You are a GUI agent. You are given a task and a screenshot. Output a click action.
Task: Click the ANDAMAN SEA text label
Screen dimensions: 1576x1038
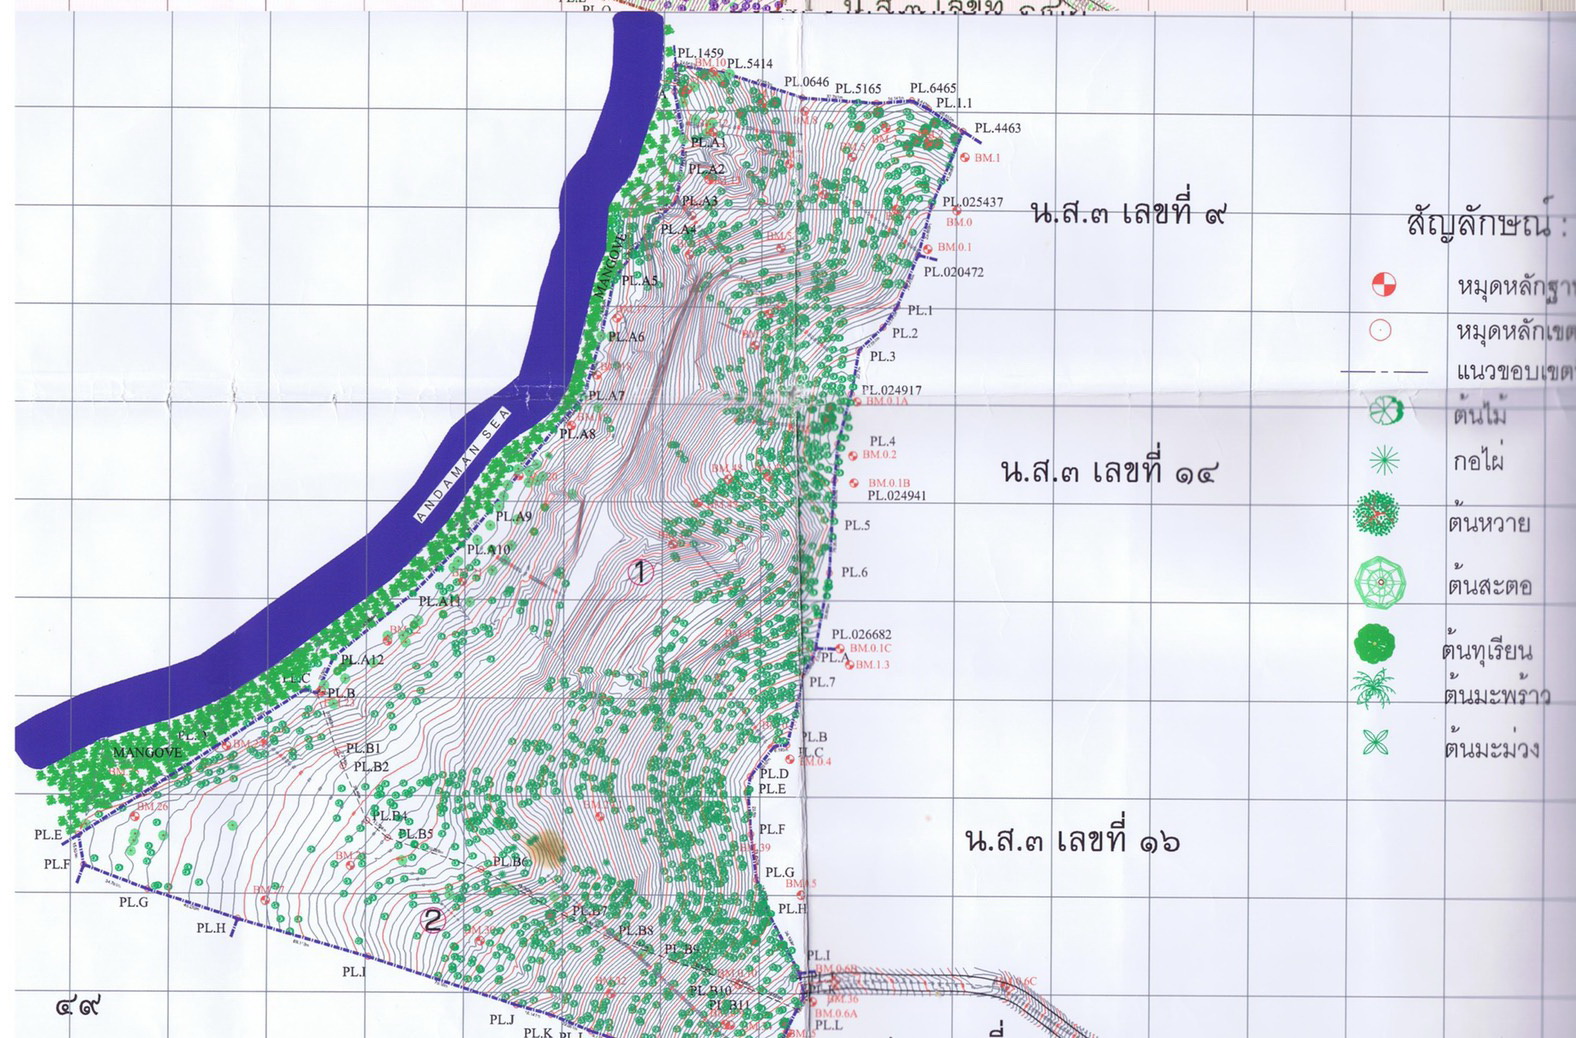(461, 466)
